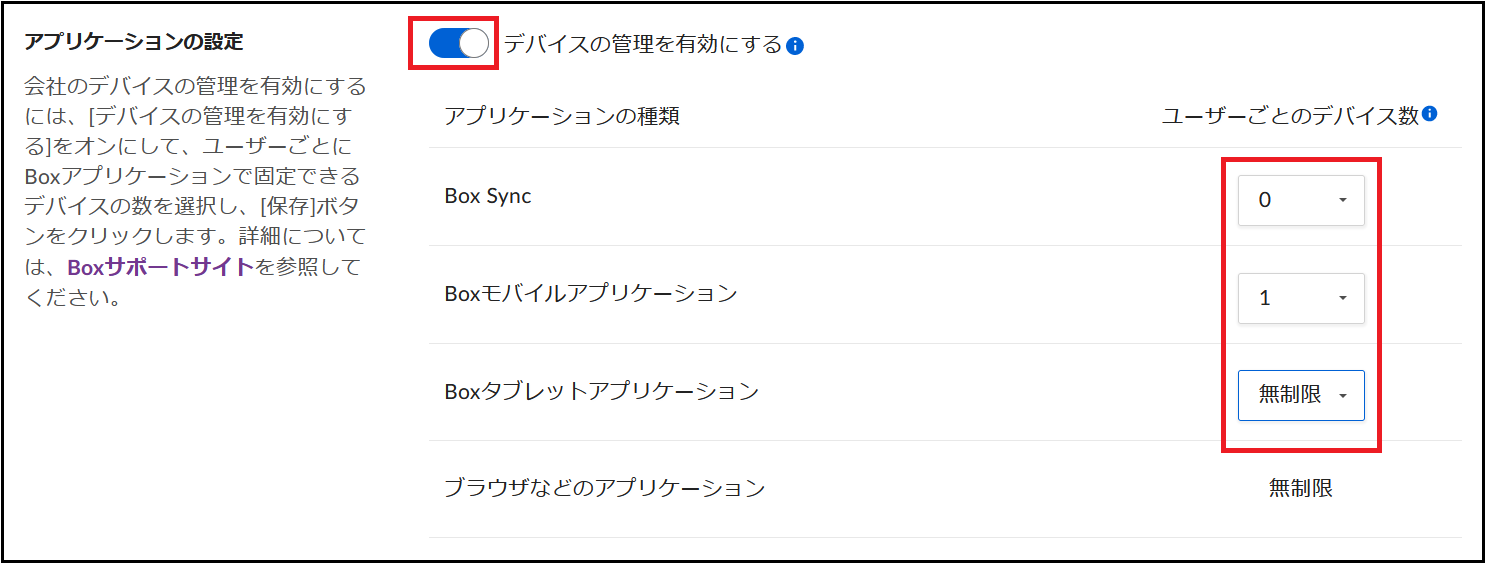Toggle the デバイスの管理を有効にする switch
Image resolution: width=1486 pixels, height=563 pixels.
(459, 43)
